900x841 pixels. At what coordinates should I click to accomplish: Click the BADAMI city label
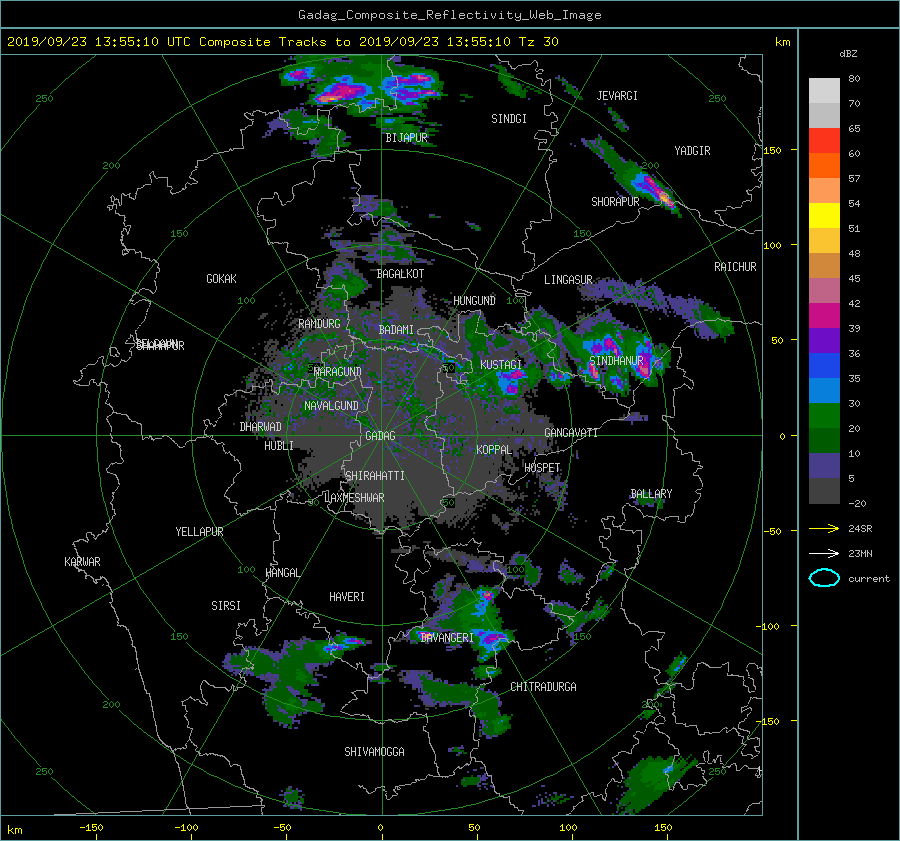pos(396,330)
